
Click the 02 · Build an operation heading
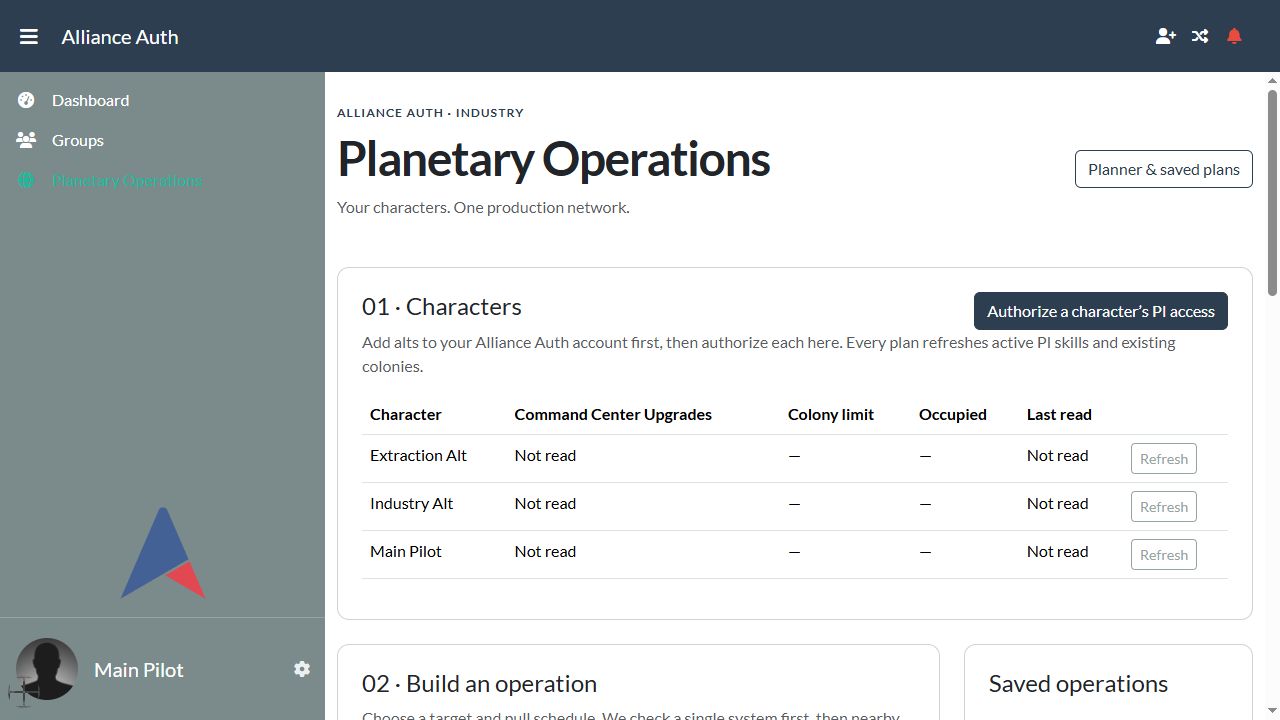coord(479,684)
